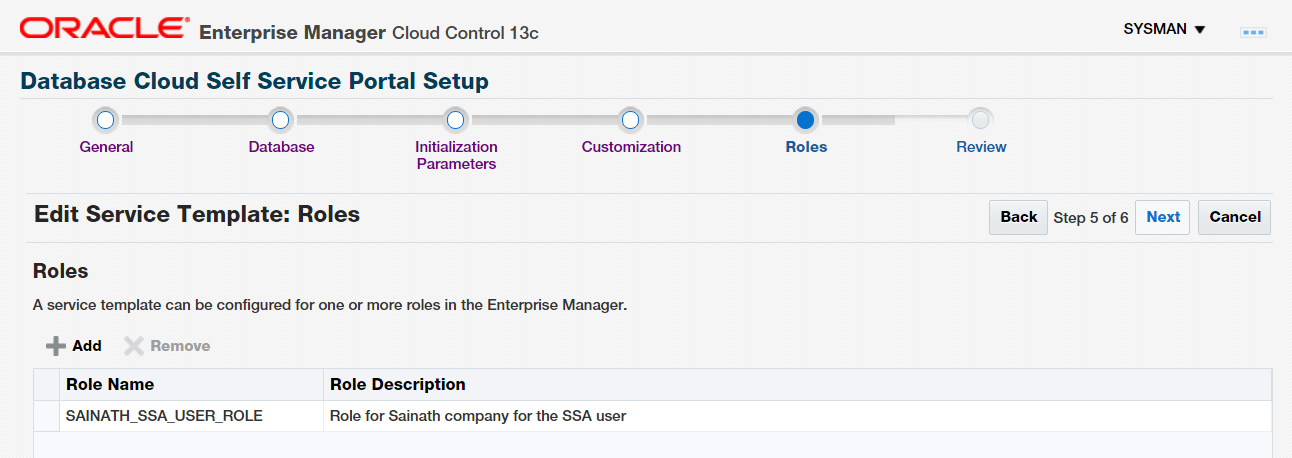Go to the Database step circle
1292x458 pixels.
281,120
